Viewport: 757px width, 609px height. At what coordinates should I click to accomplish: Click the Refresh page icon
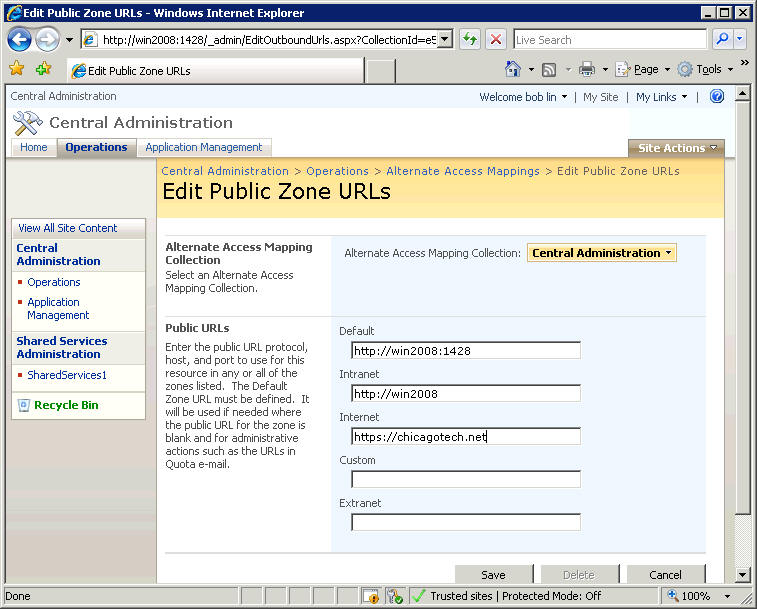pyautogui.click(x=470, y=39)
